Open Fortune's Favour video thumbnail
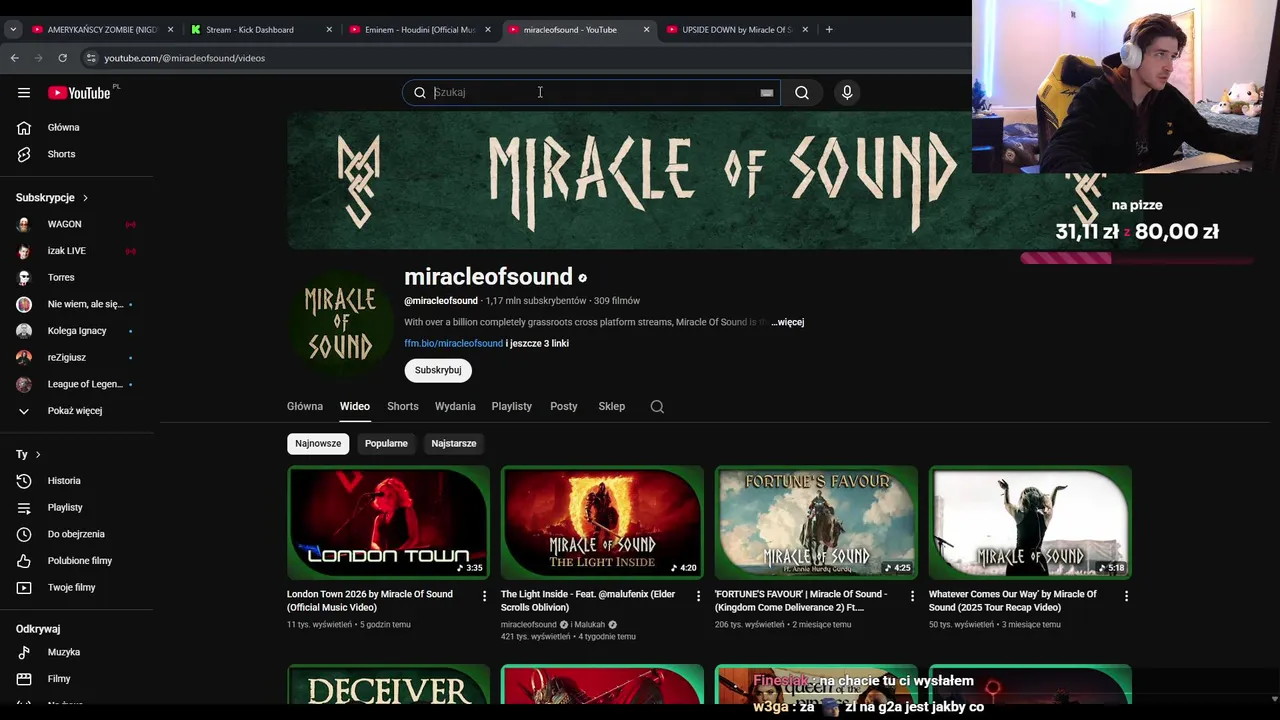The height and width of the screenshot is (720, 1280). point(816,522)
